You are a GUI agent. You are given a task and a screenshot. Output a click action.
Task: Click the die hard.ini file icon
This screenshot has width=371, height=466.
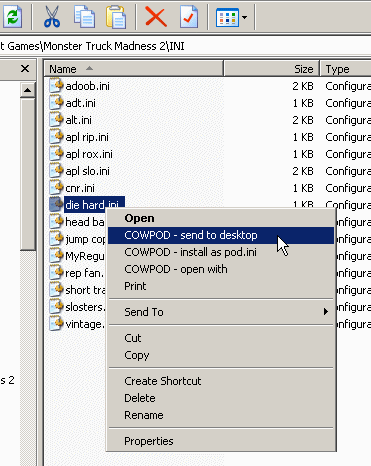pos(56,205)
